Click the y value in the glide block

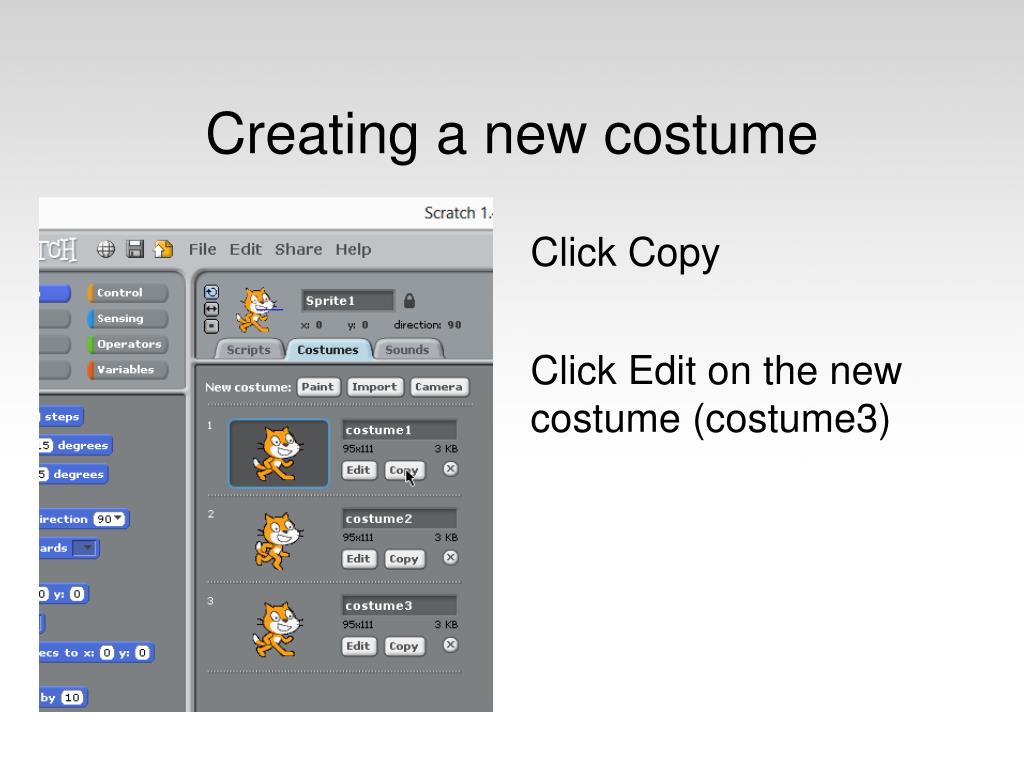click(142, 652)
